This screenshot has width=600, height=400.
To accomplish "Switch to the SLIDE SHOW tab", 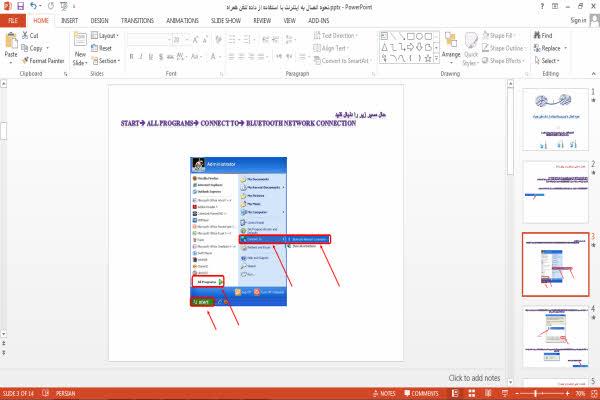I will pyautogui.click(x=226, y=21).
